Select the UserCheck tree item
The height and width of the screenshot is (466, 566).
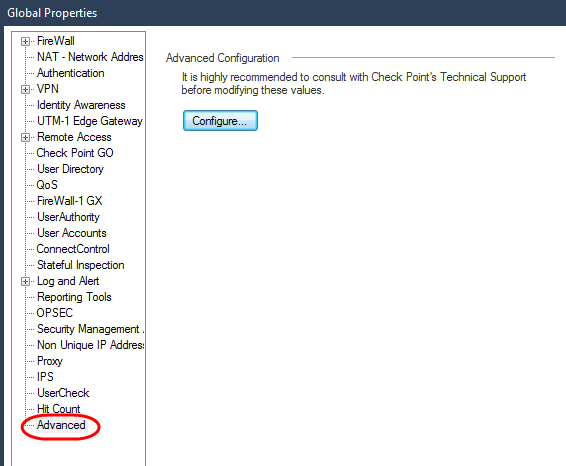pos(63,393)
